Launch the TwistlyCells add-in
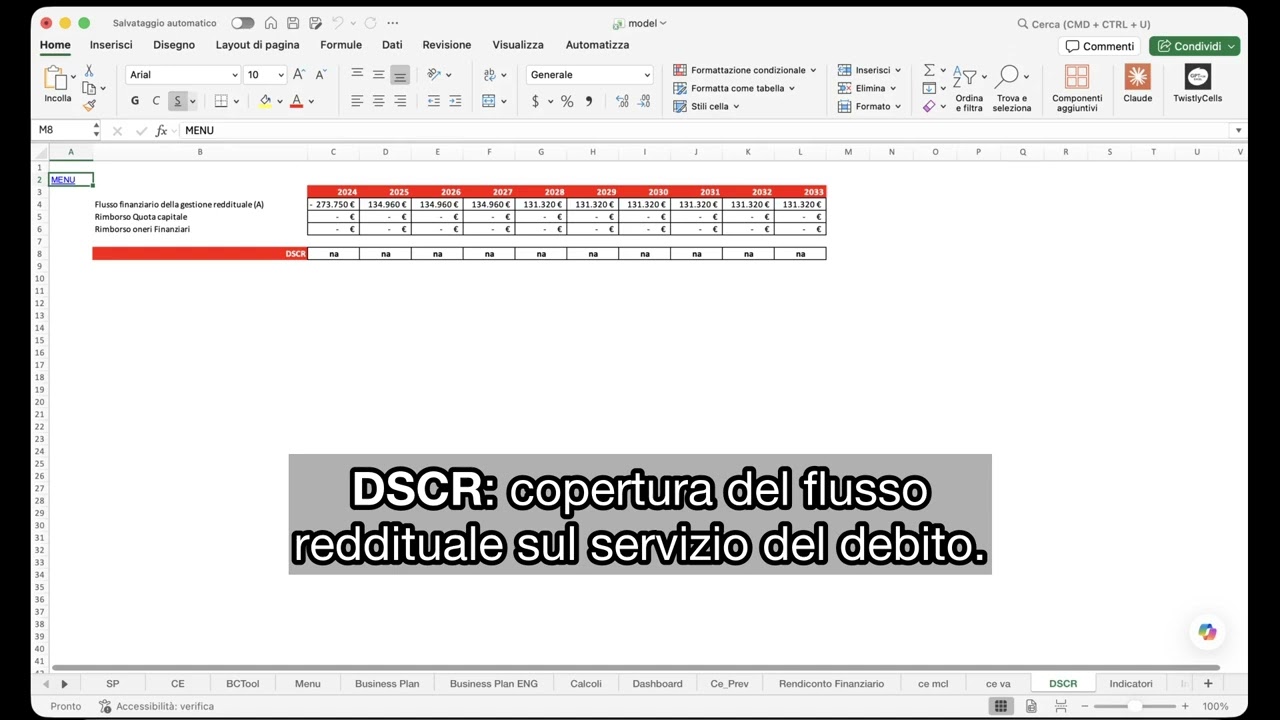 pyautogui.click(x=1197, y=83)
